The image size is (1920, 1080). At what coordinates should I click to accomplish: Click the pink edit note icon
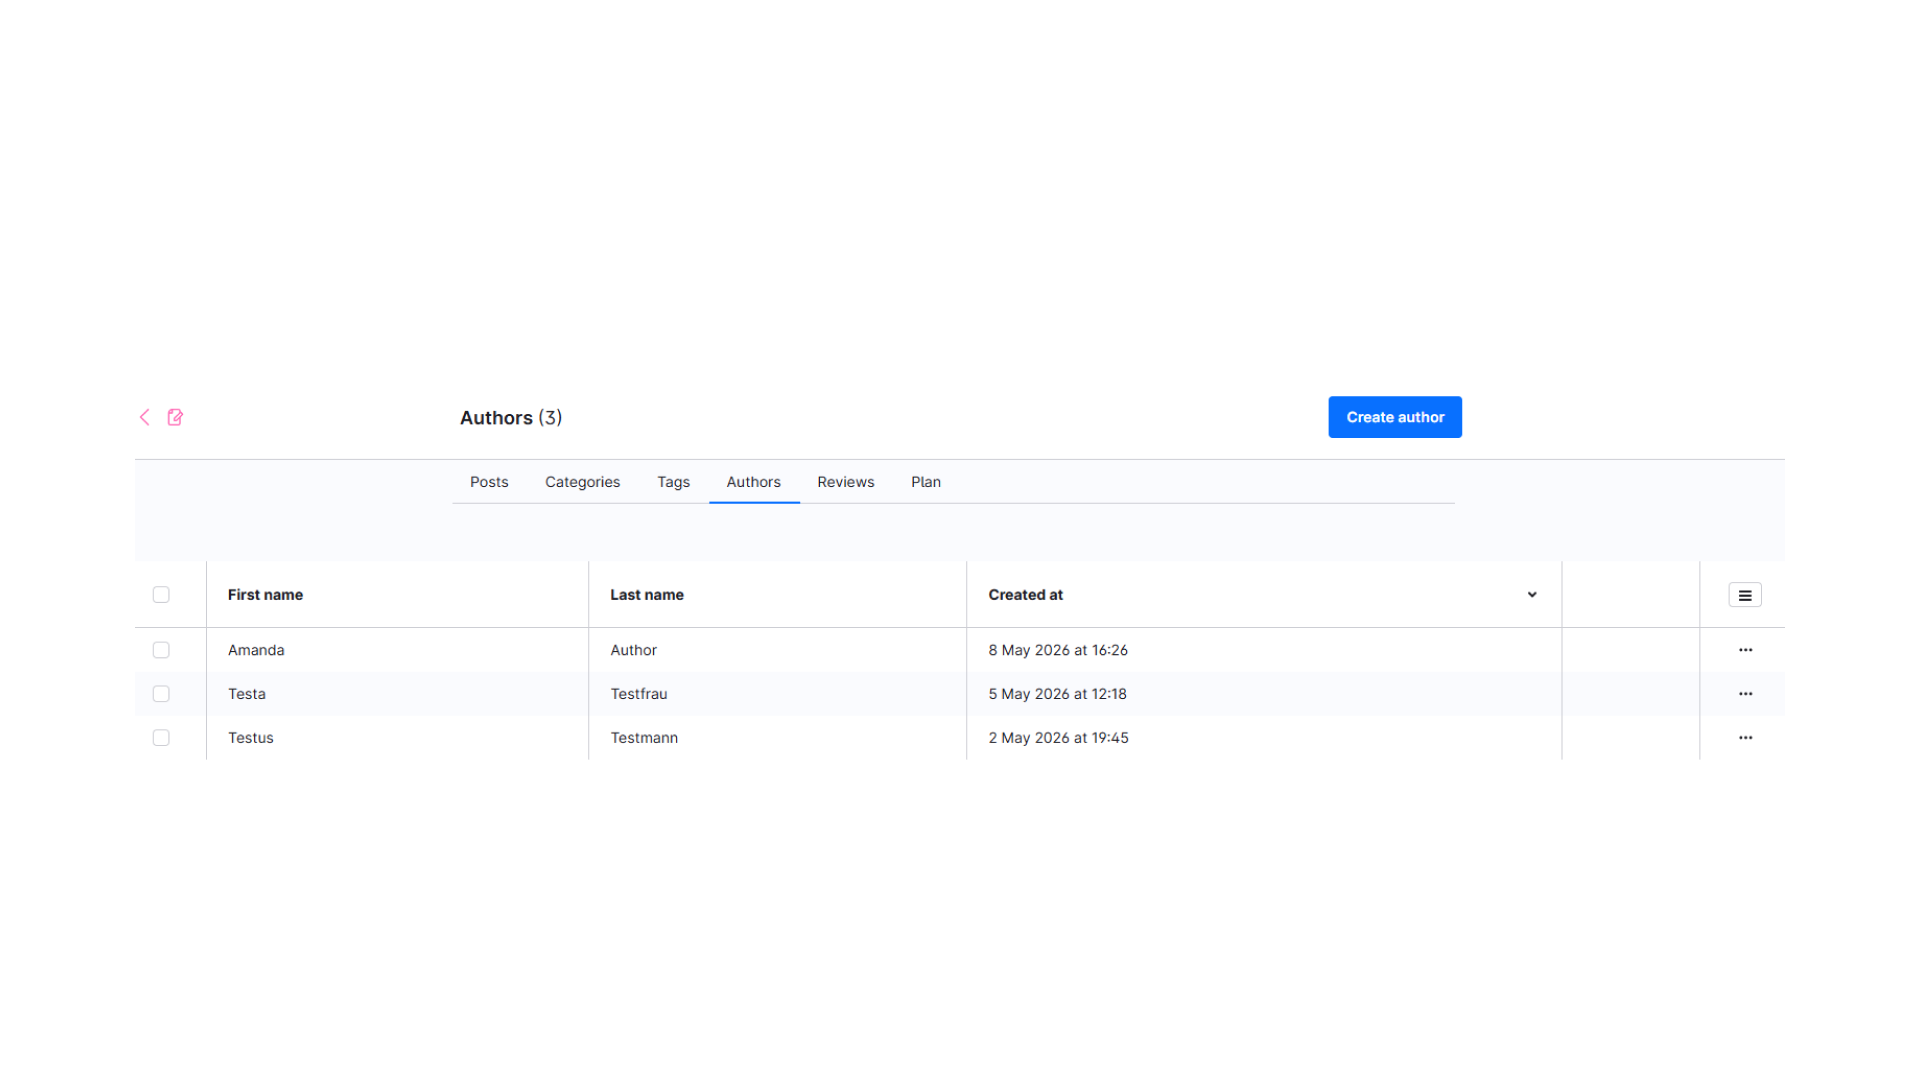175,417
